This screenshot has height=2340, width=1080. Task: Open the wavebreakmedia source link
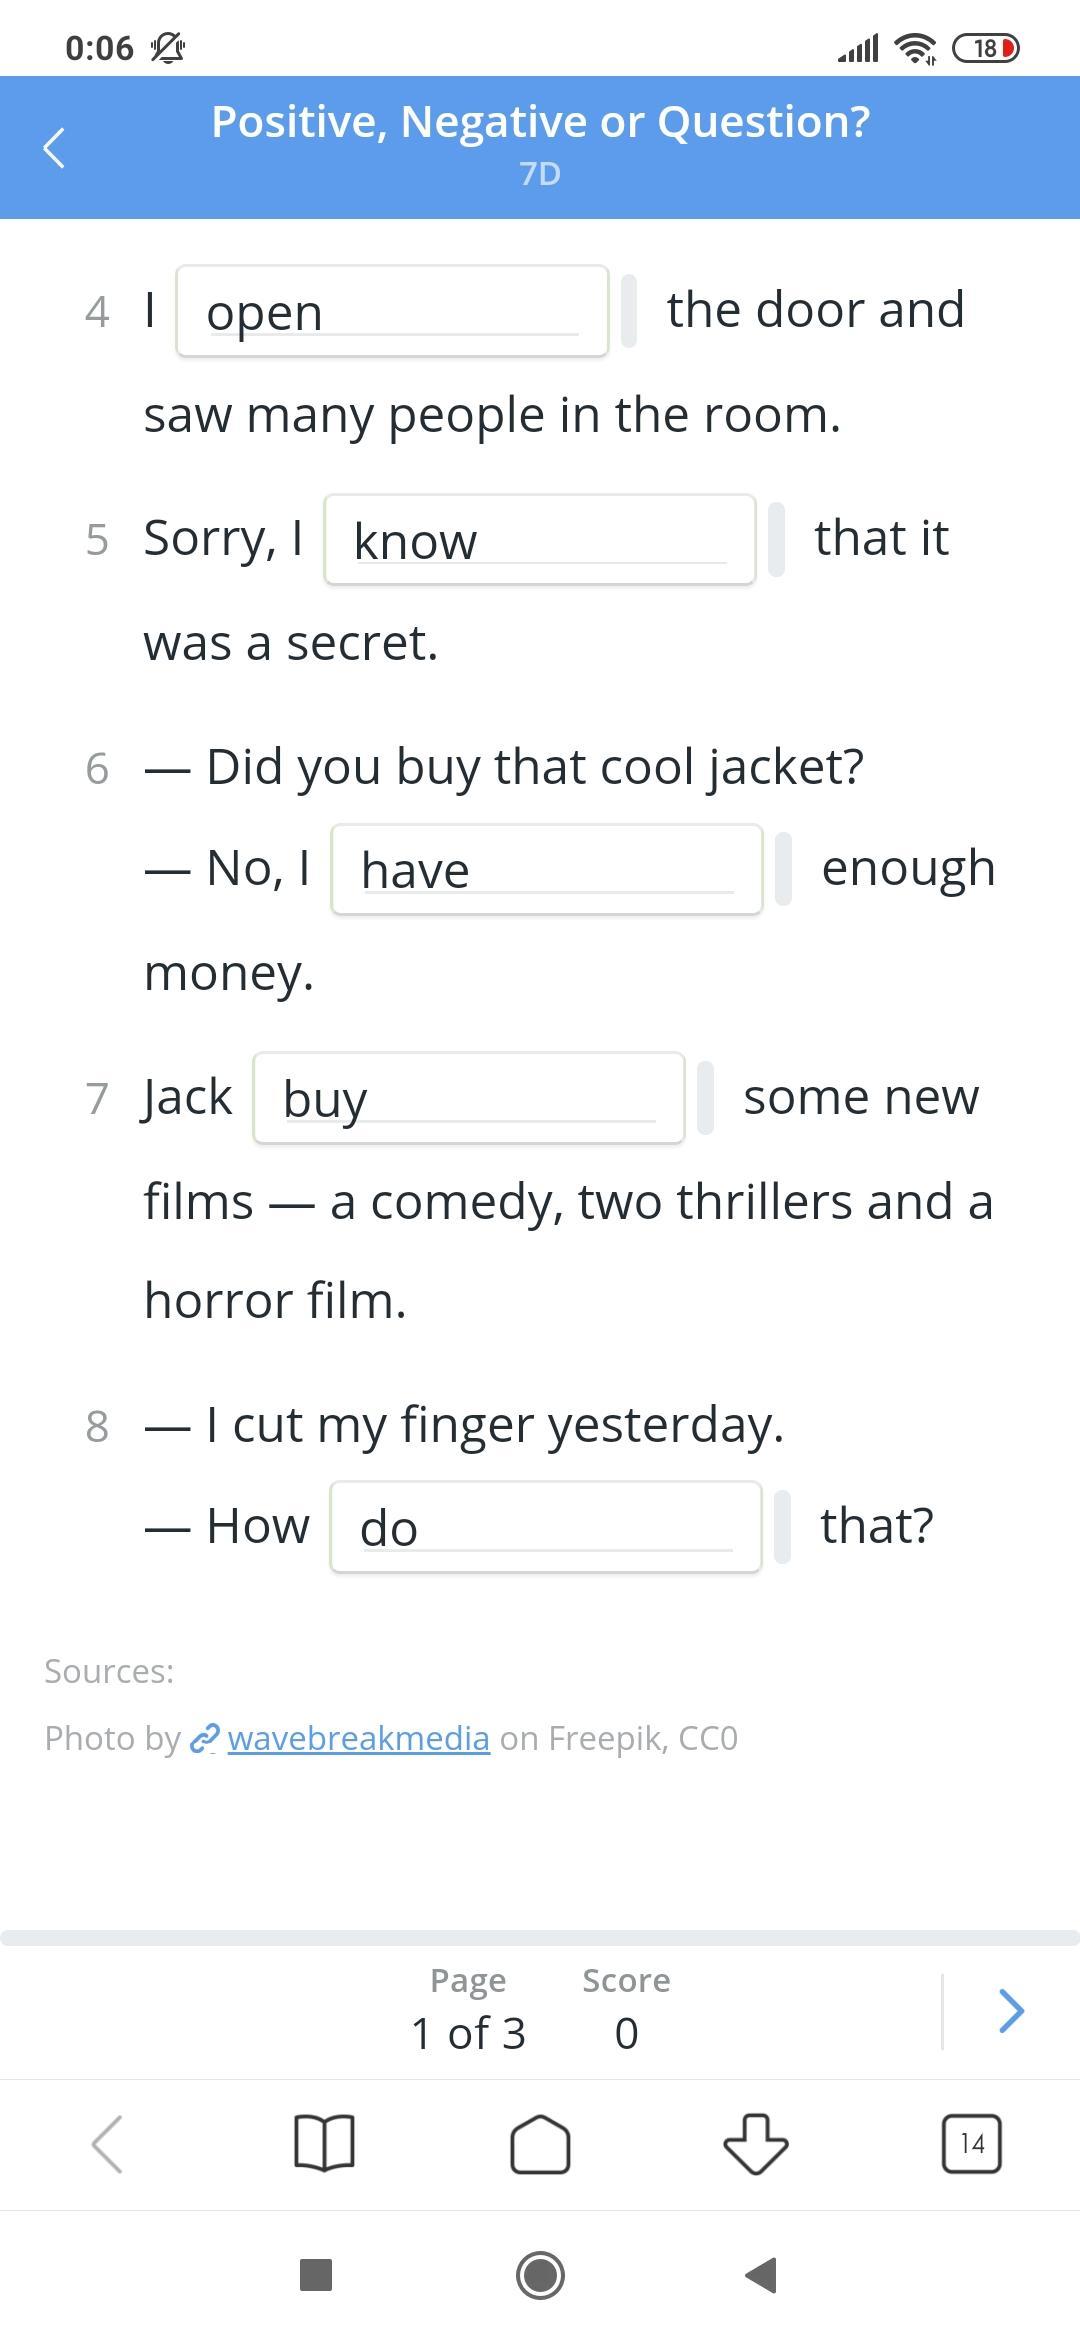[358, 1738]
